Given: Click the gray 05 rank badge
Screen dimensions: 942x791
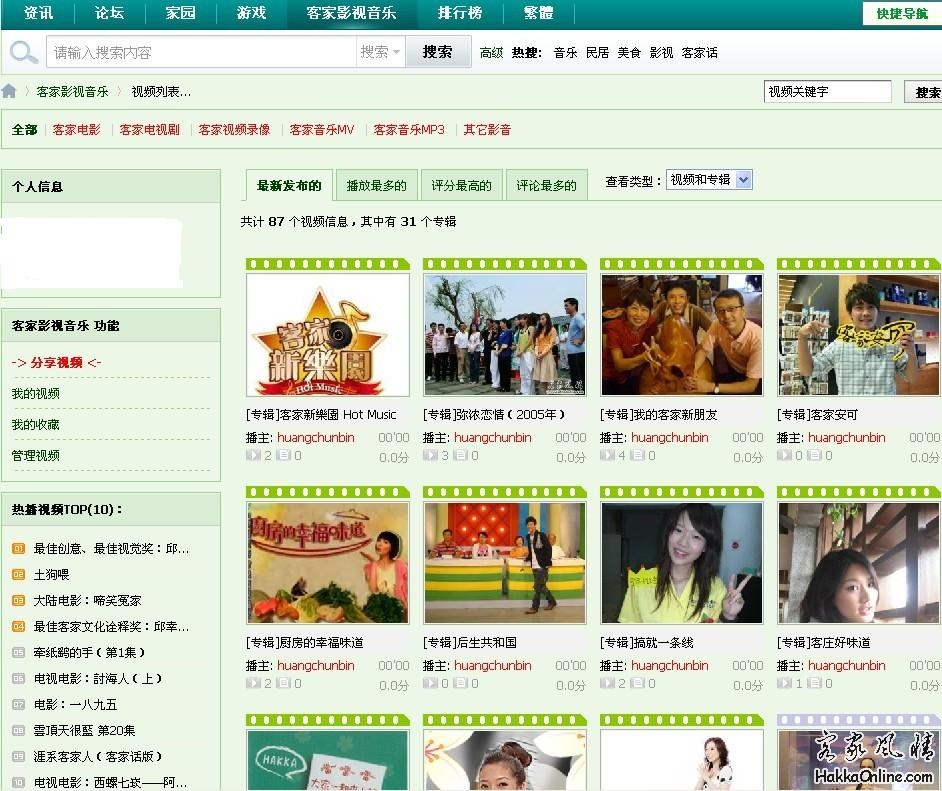Looking at the screenshot, I should 18,653.
